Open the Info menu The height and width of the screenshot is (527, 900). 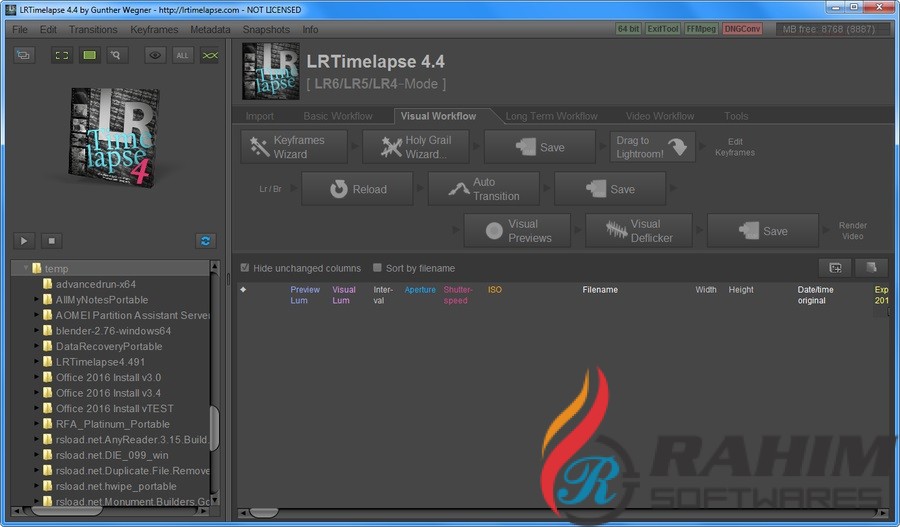tap(310, 29)
